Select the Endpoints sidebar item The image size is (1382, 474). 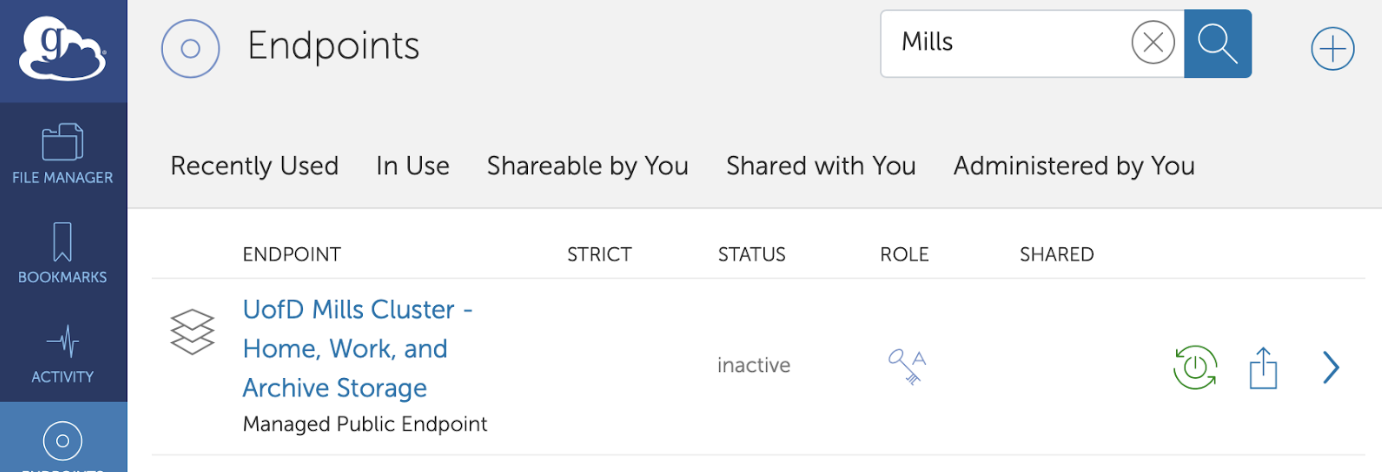click(62, 442)
